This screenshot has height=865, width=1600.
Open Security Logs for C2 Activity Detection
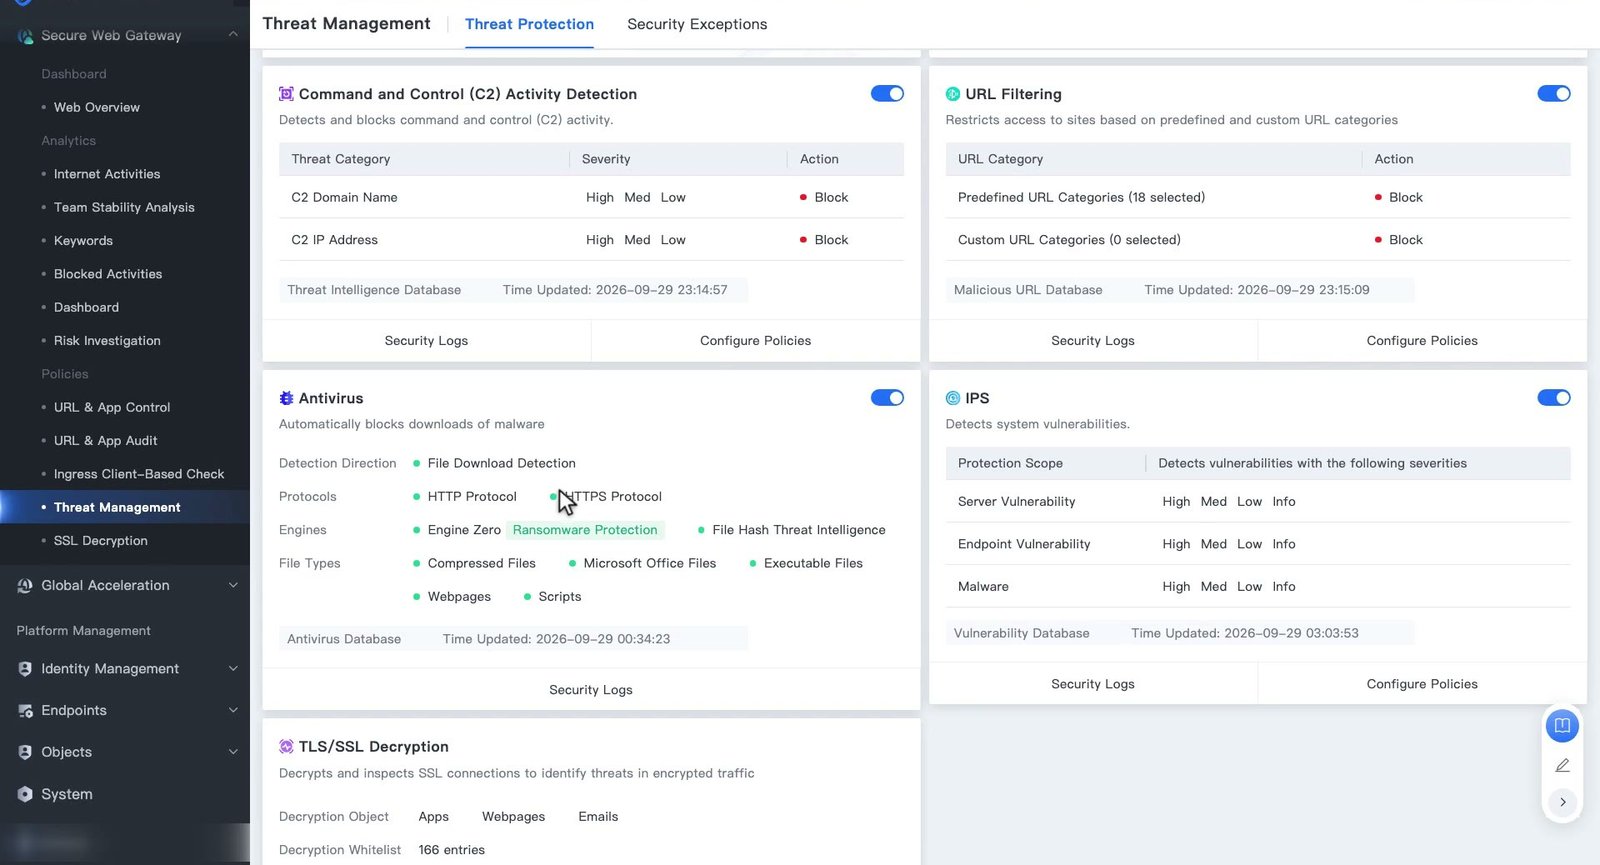pyautogui.click(x=426, y=341)
